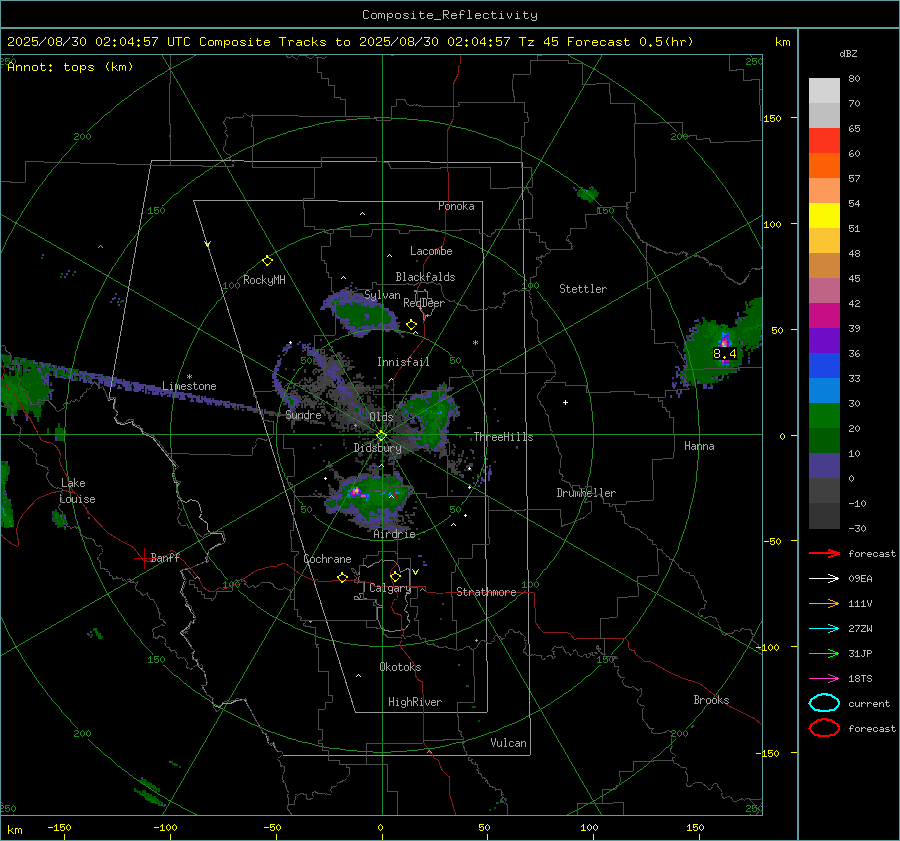Click the Drumheller label
The height and width of the screenshot is (841, 900).
[586, 493]
